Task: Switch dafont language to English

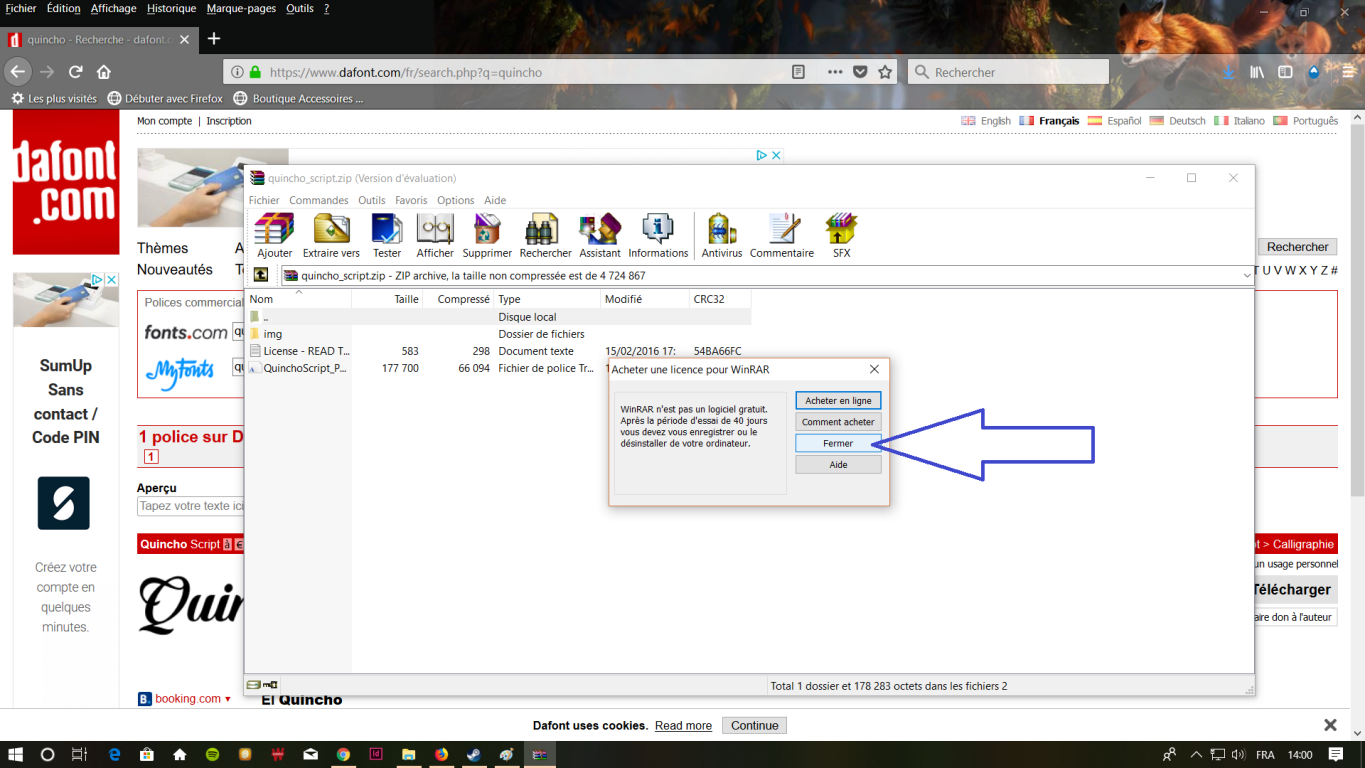Action: (x=986, y=121)
